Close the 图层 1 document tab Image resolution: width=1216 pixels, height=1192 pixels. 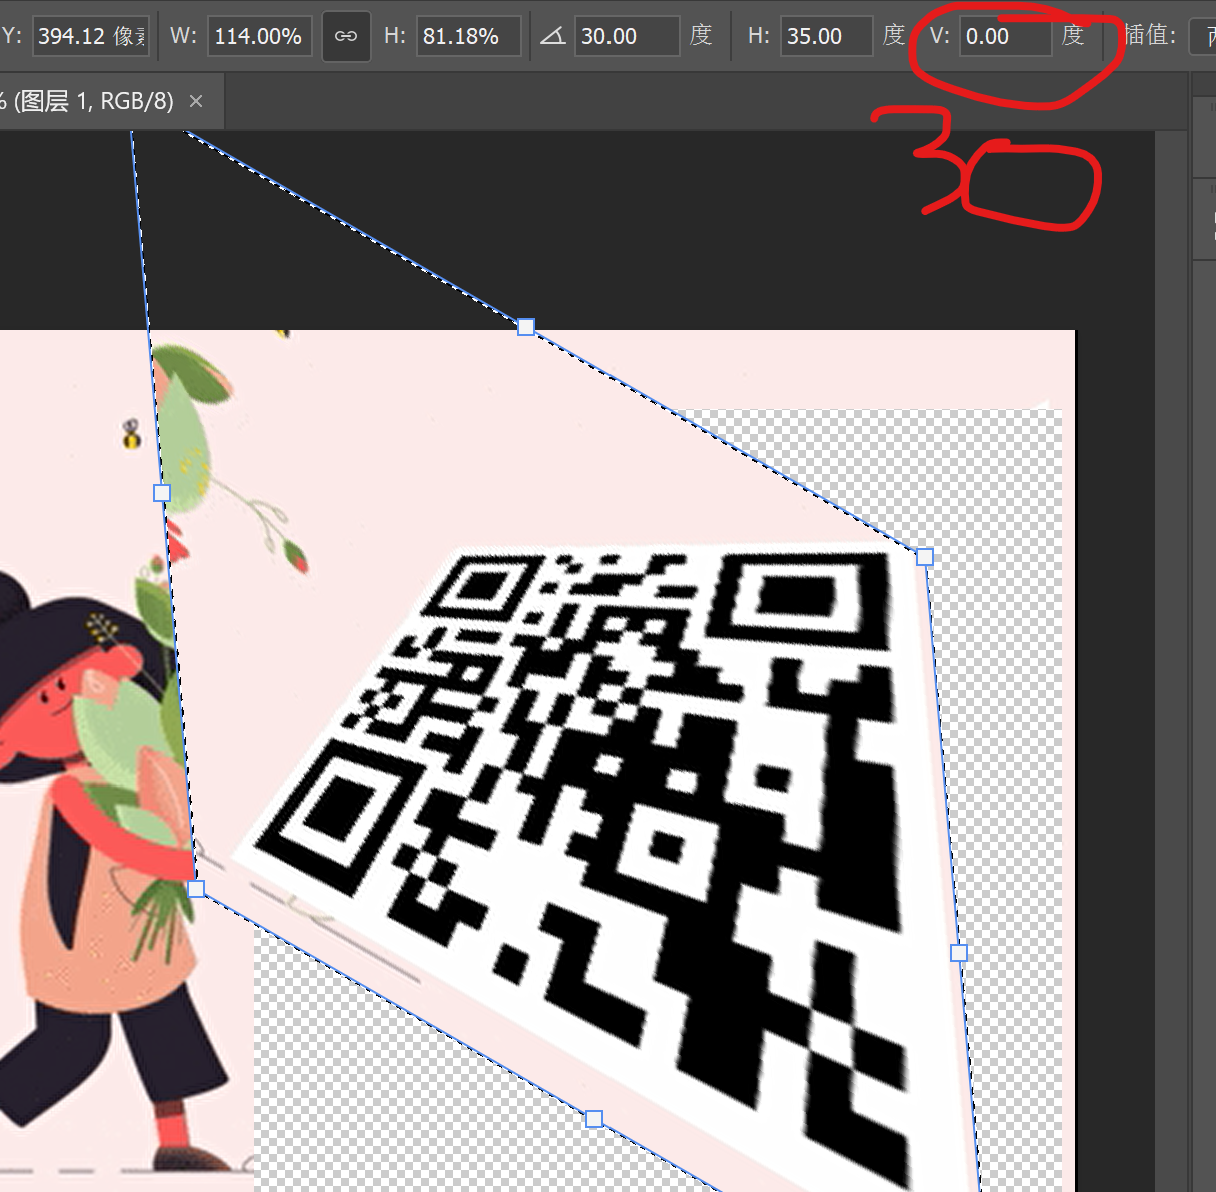pyautogui.click(x=196, y=100)
